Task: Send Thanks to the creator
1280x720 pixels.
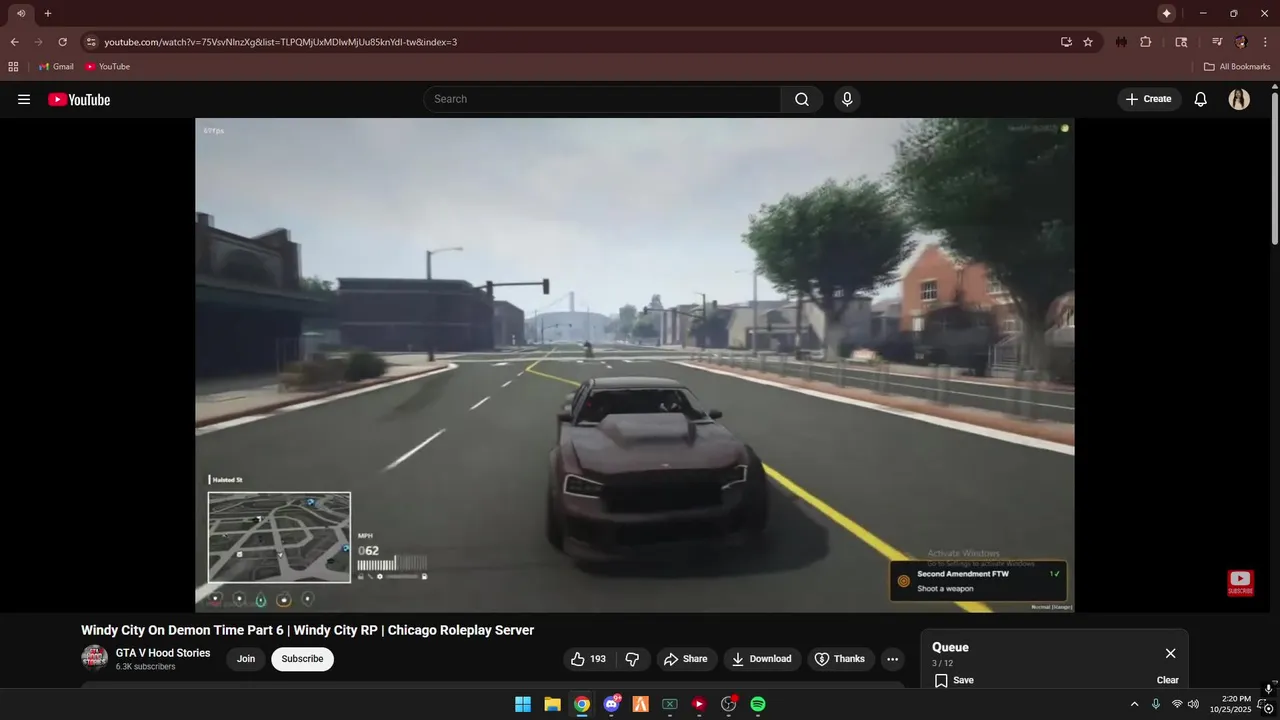Action: pos(840,659)
